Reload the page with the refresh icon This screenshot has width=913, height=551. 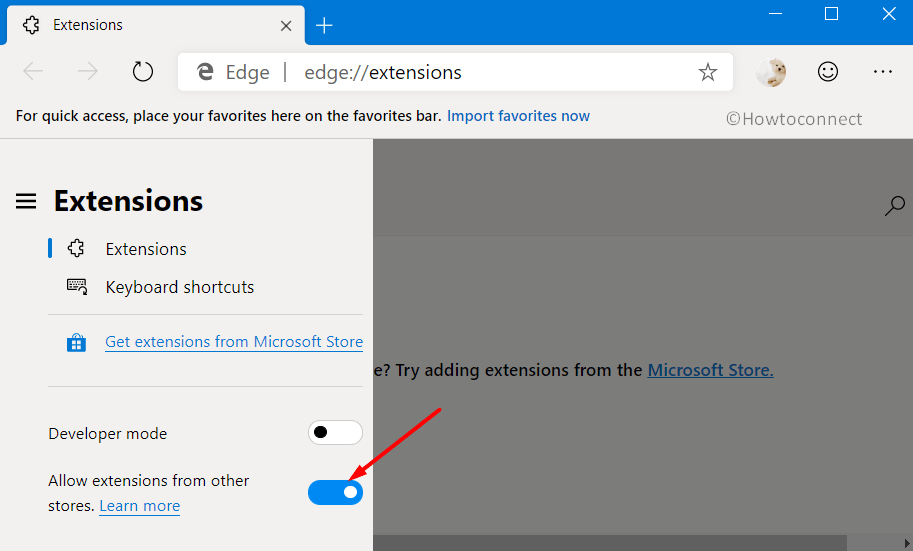click(143, 72)
